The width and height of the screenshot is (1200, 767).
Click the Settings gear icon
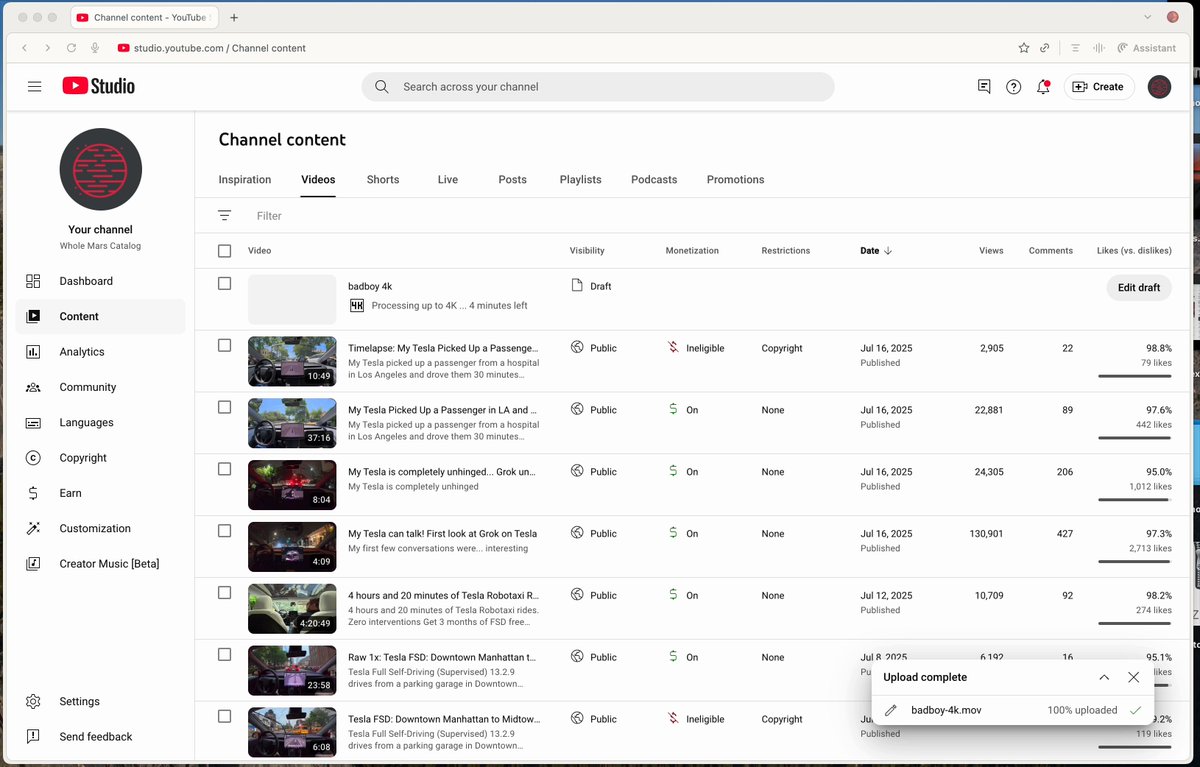tap(33, 701)
